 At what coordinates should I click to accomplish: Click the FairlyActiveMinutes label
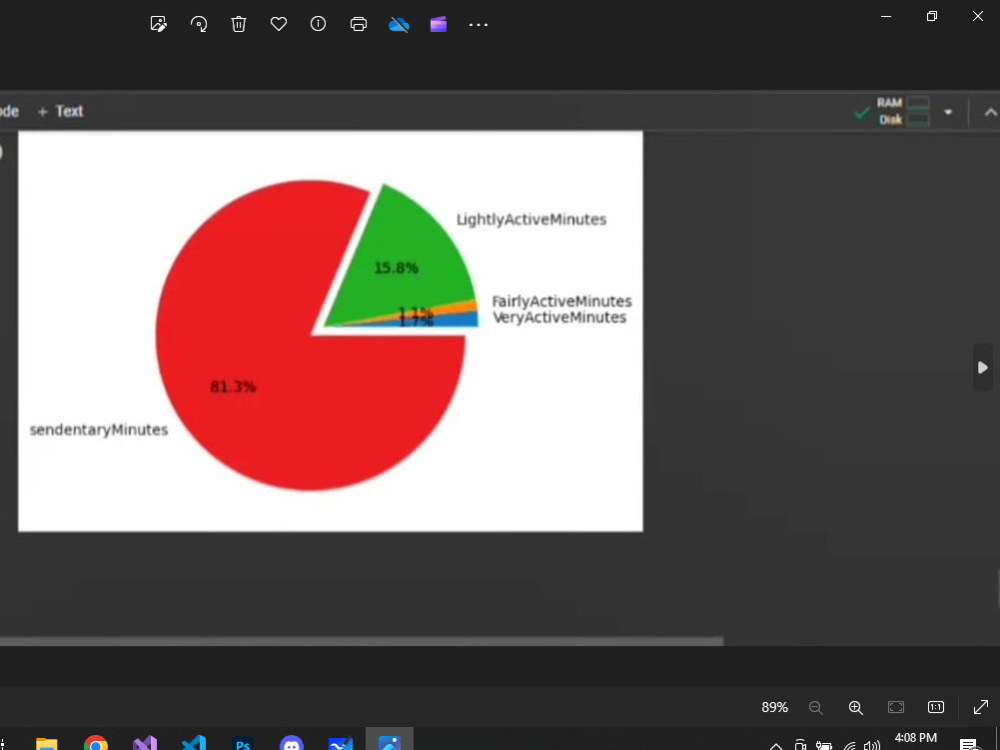562,301
